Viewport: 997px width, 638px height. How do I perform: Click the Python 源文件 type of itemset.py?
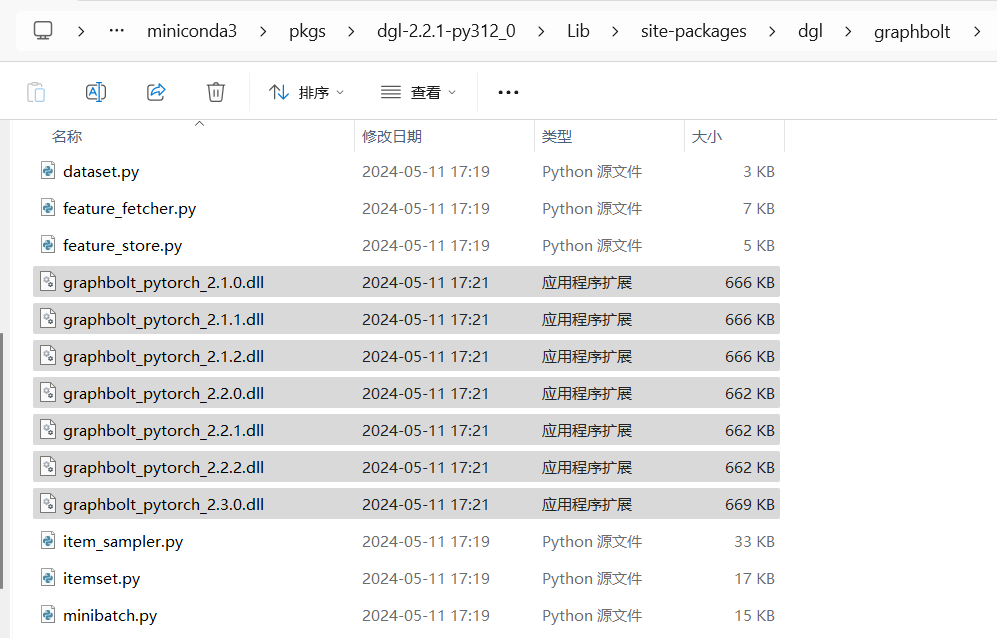click(x=592, y=578)
